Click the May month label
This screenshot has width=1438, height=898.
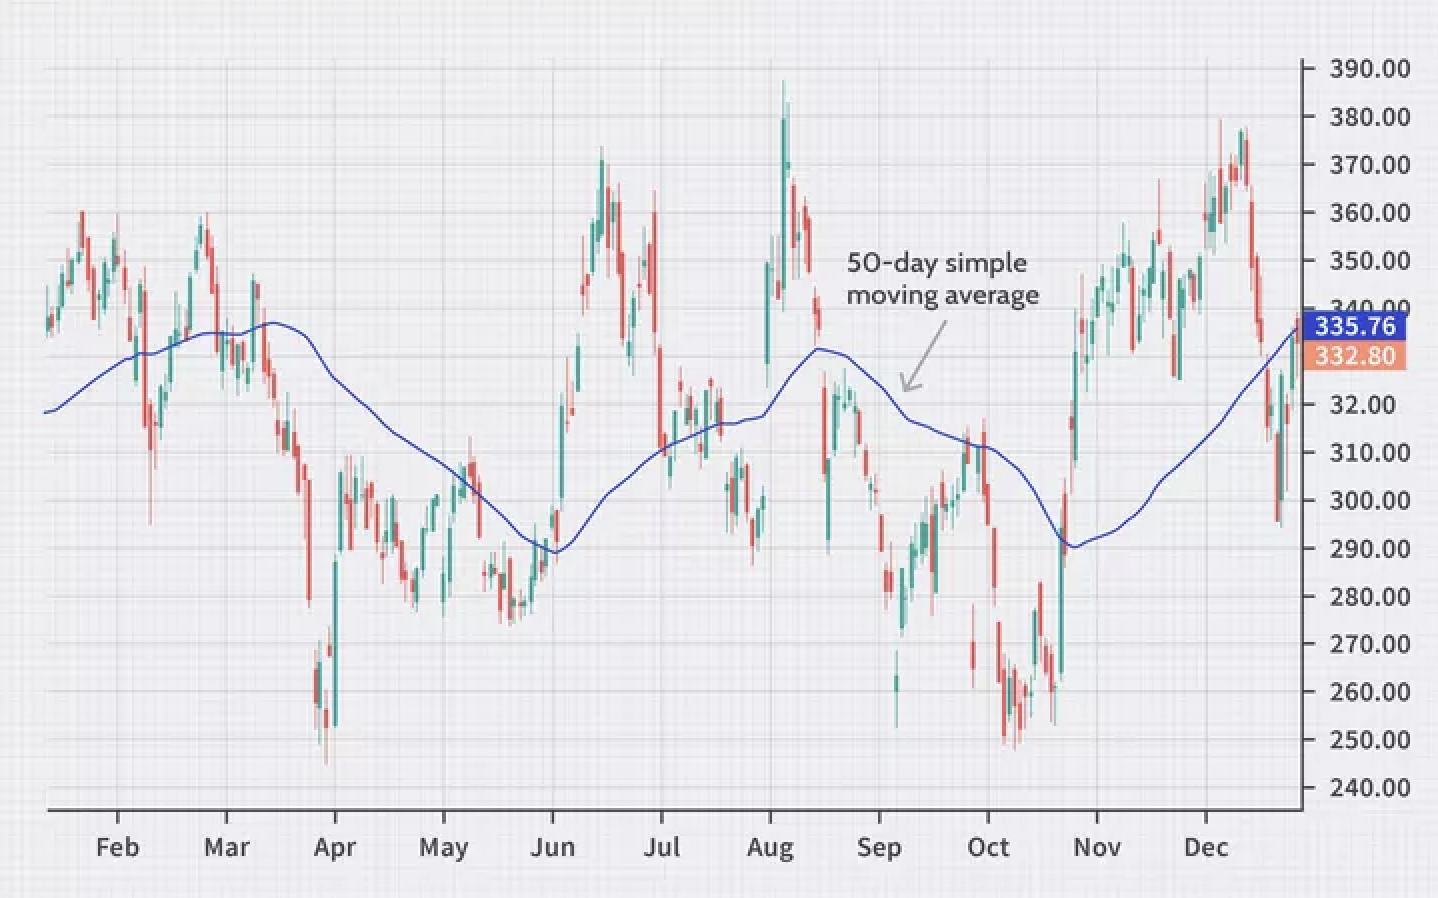tap(443, 848)
